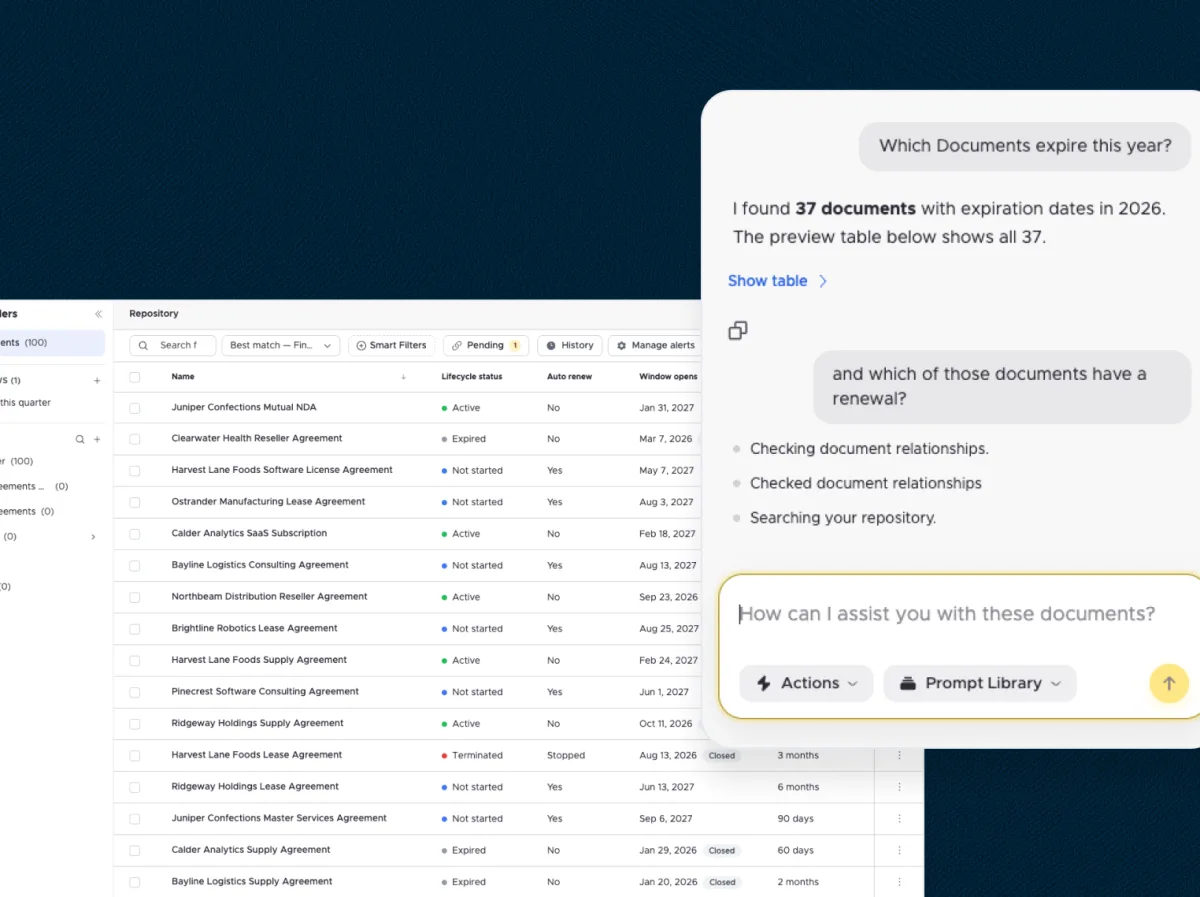Viewport: 1200px width, 897px height.
Task: Click the 'Searching your repository.' status line
Action: pos(843,518)
